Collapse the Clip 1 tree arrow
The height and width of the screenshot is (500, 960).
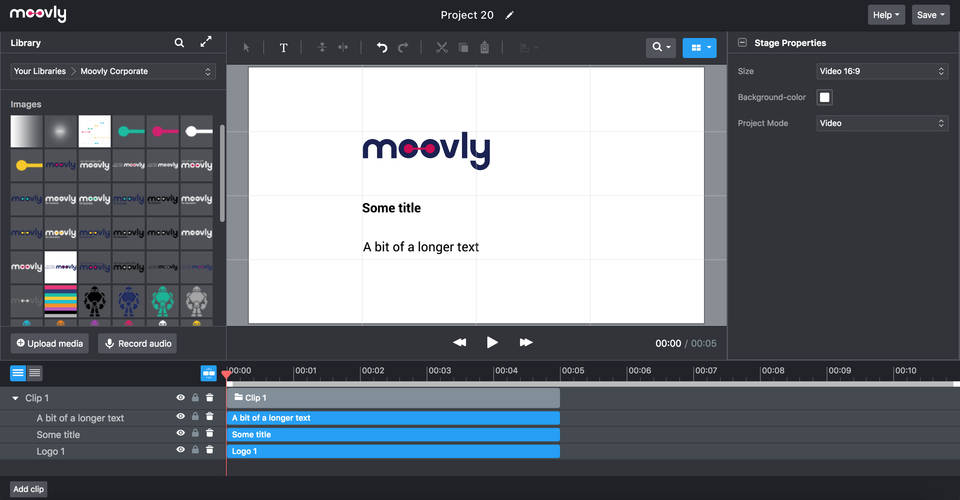pyautogui.click(x=15, y=398)
